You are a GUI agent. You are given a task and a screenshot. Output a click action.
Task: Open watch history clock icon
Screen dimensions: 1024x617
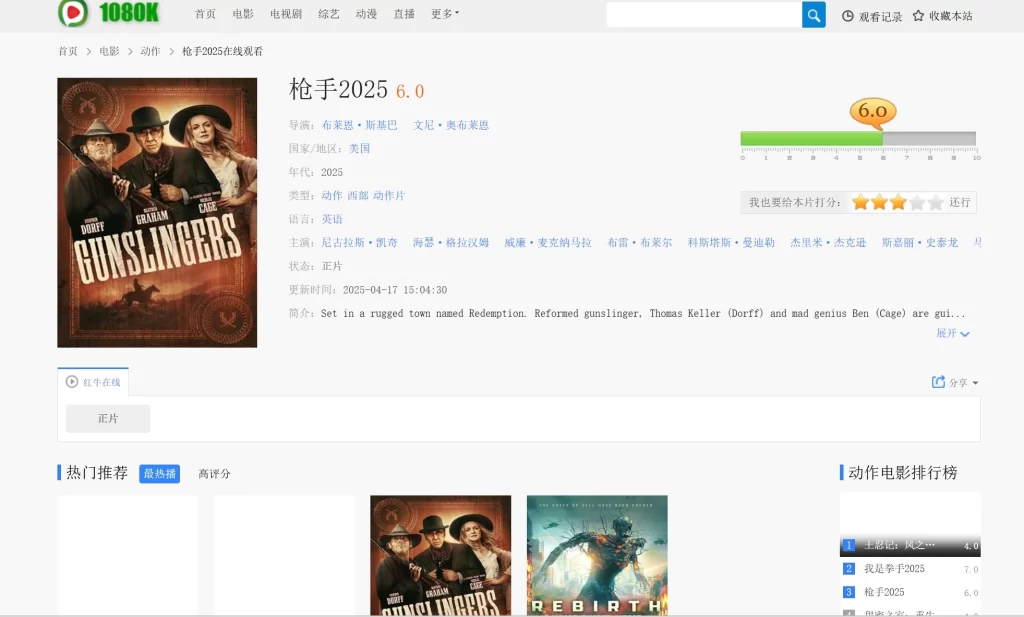[848, 16]
